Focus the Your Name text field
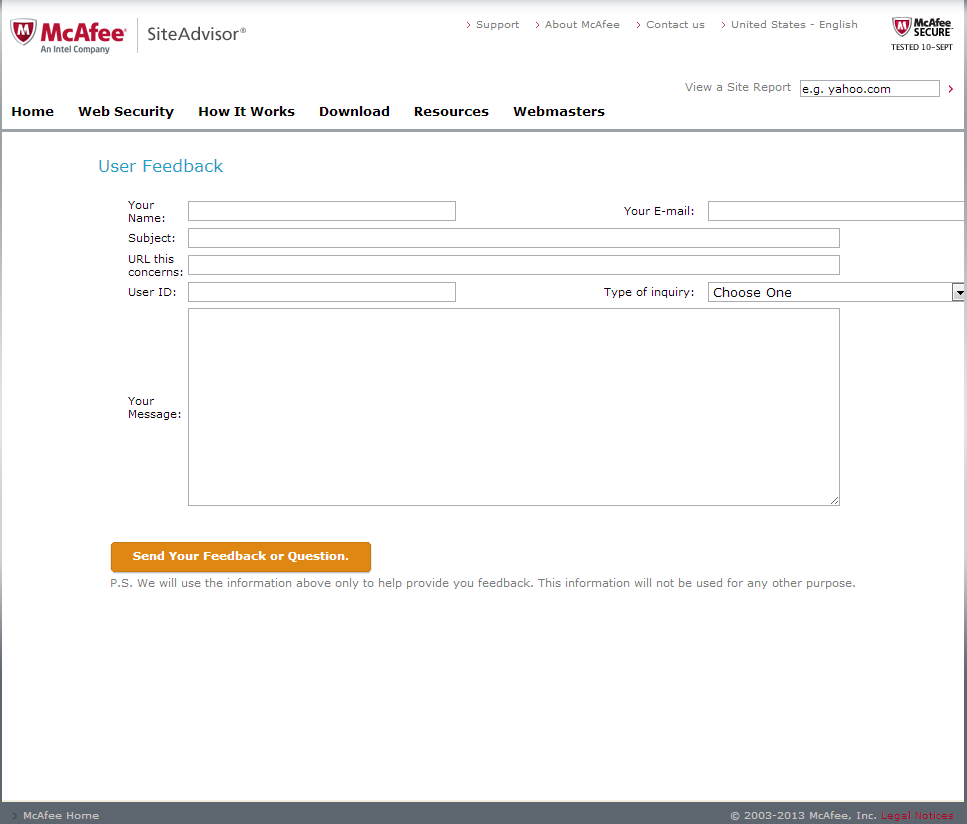Viewport: 967px width, 824px height. (x=322, y=211)
